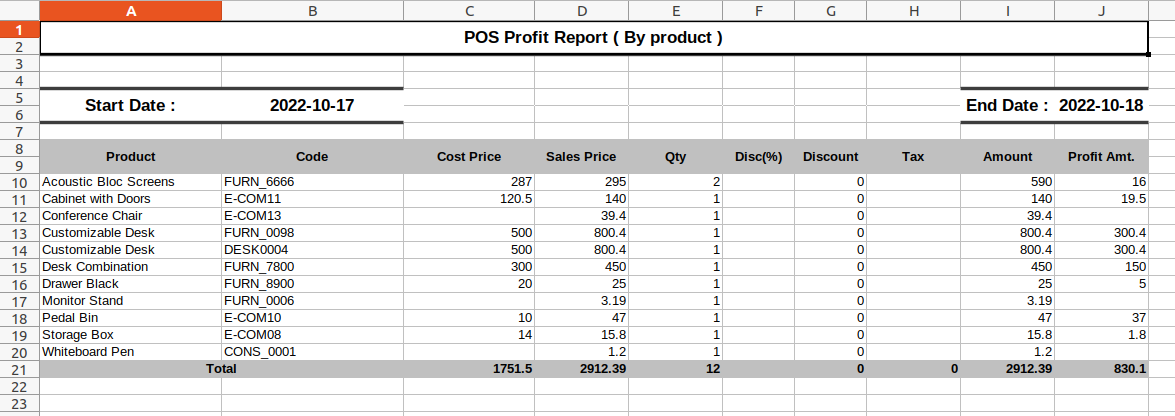This screenshot has height=416, width=1175.
Task: Select the Conference Chair sales price 39.4
Action: pos(582,216)
